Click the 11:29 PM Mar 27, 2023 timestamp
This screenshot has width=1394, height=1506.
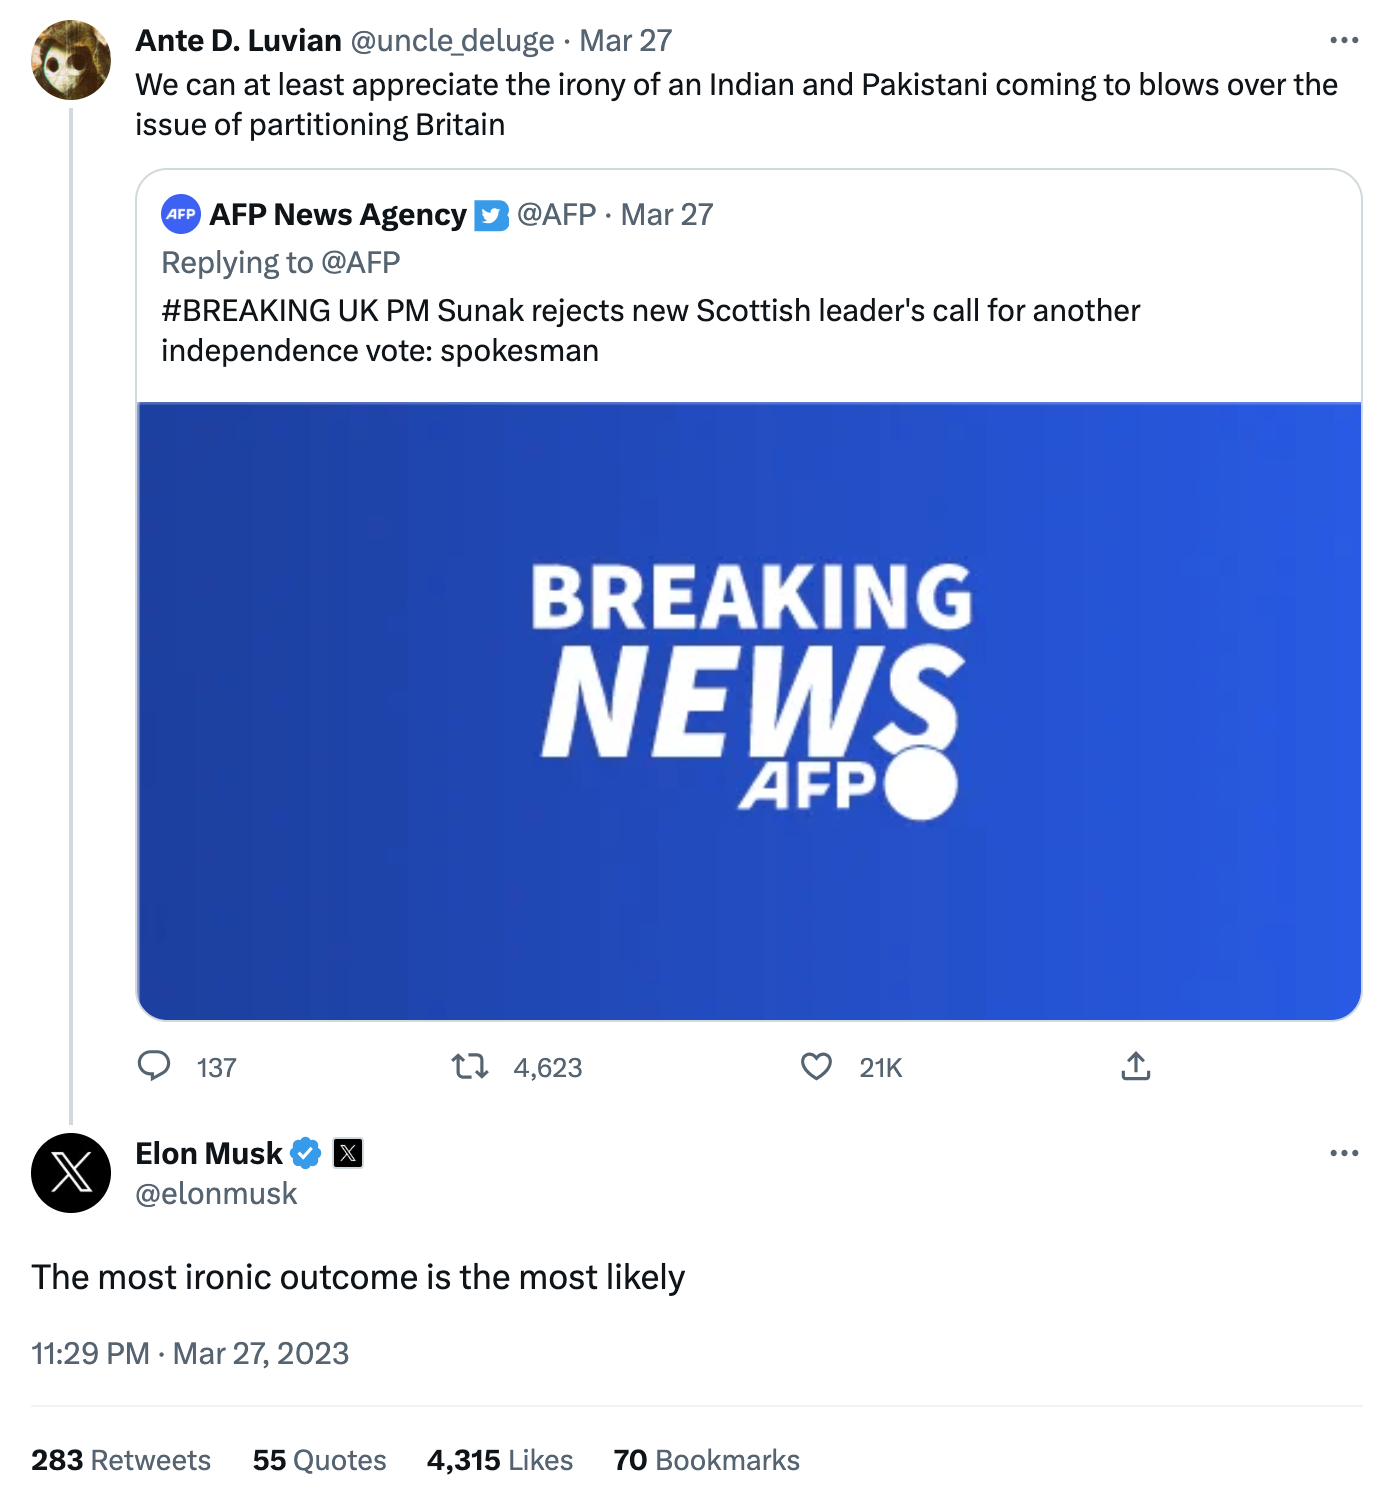[190, 1353]
